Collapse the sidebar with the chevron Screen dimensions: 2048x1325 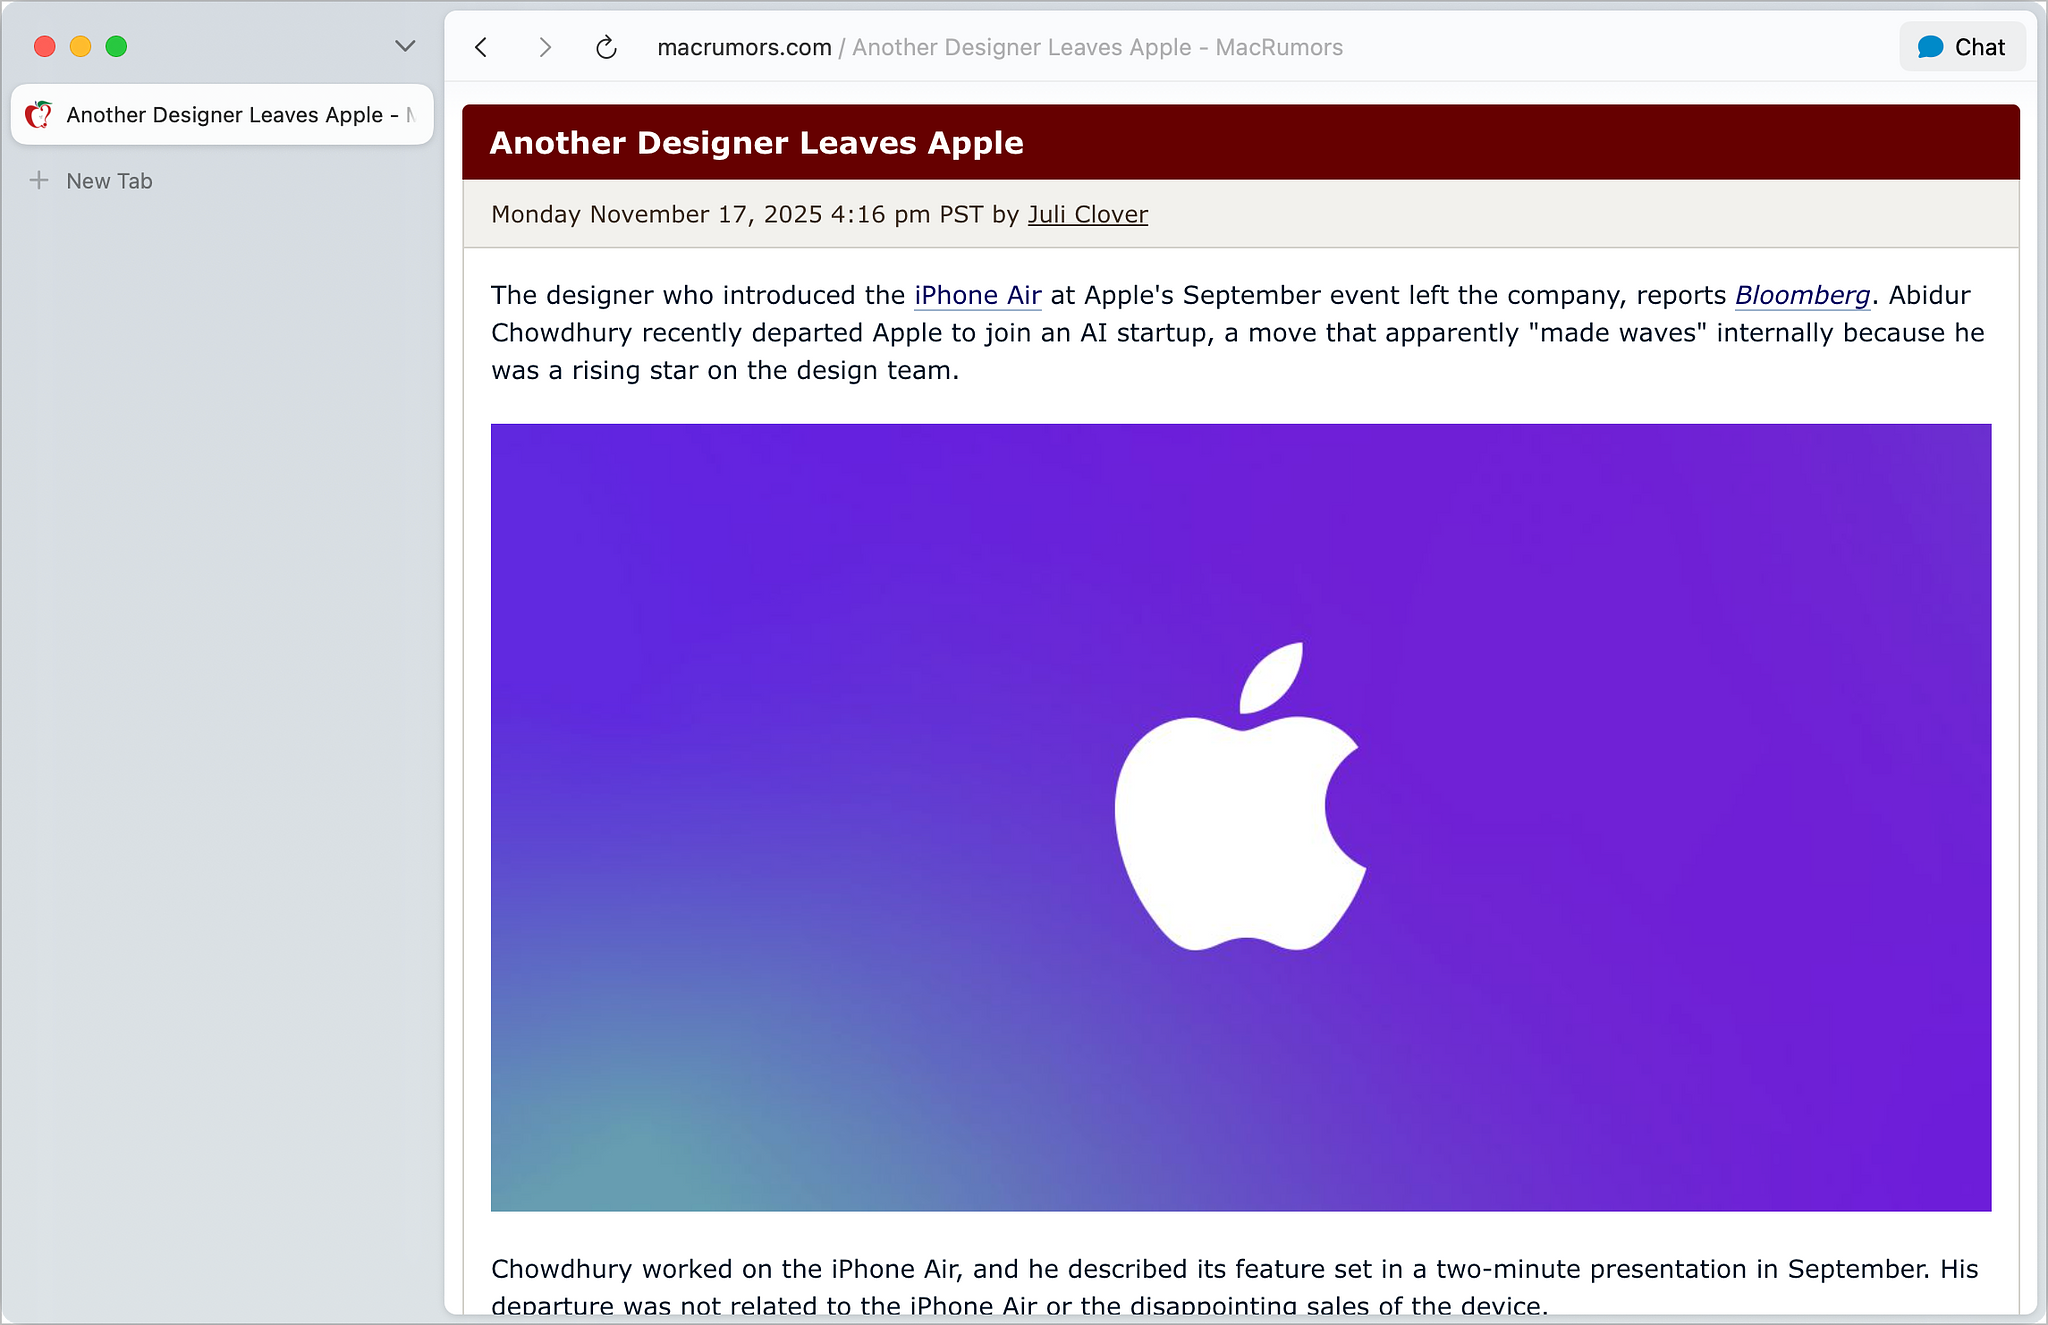coord(404,46)
